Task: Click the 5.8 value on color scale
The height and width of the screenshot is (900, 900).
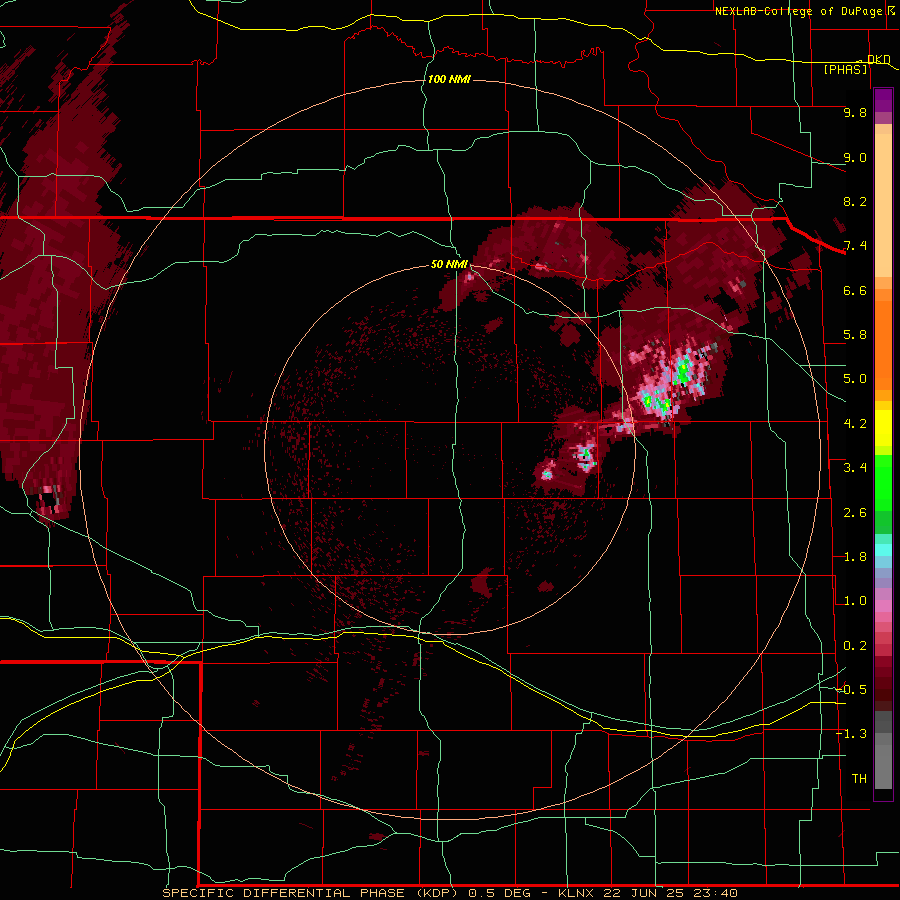Action: (x=855, y=335)
